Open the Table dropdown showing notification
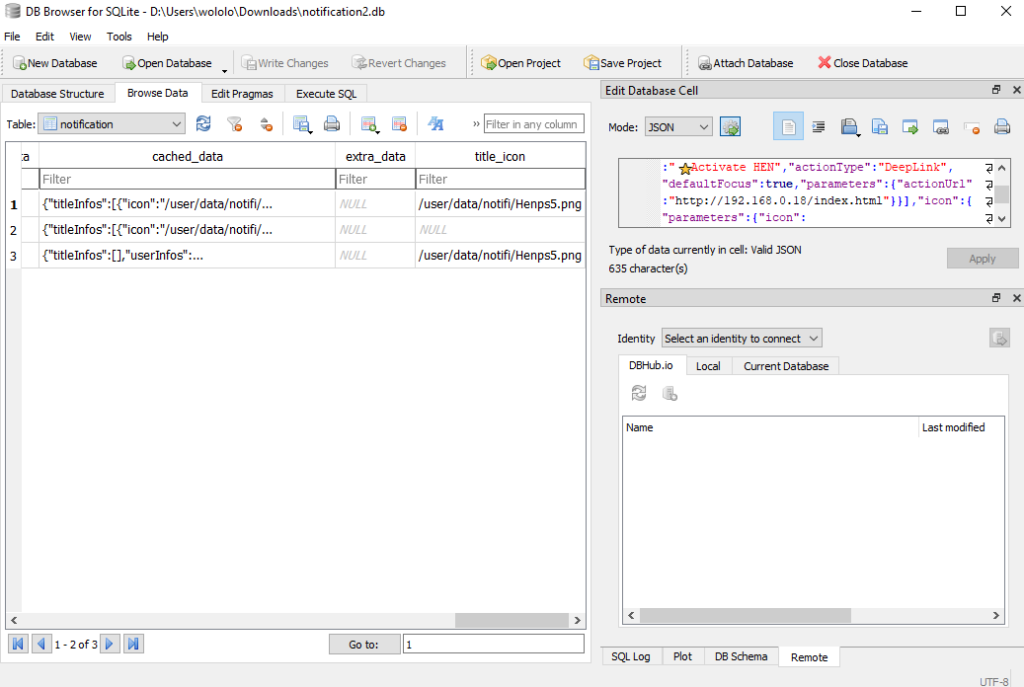The image size is (1024, 687). 111,124
